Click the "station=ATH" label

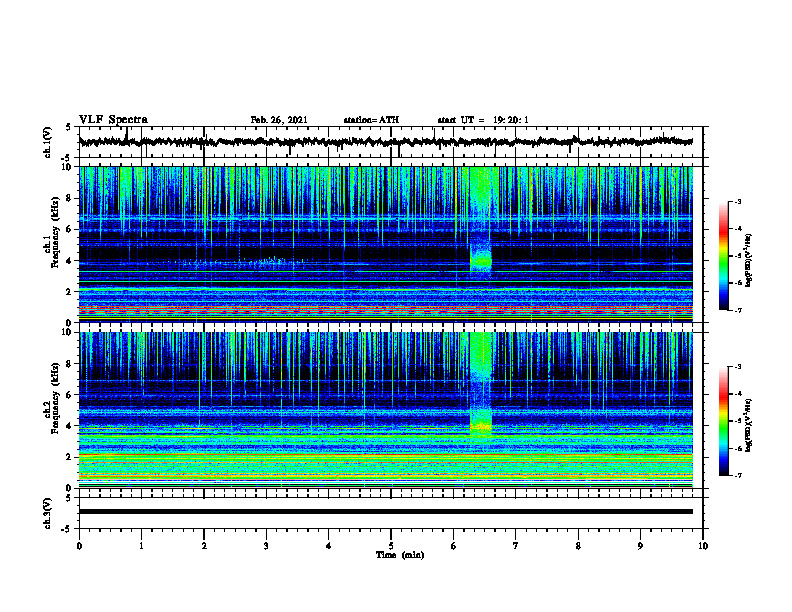371,120
